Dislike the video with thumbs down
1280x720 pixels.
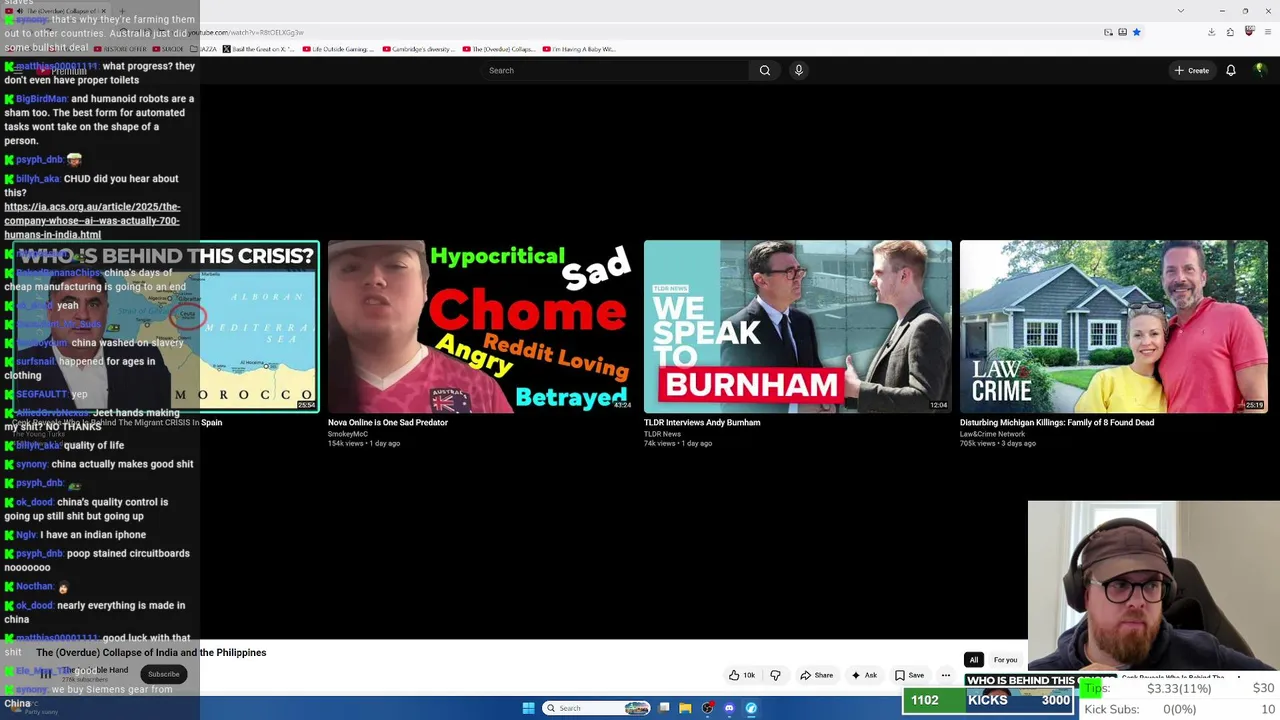tap(775, 675)
